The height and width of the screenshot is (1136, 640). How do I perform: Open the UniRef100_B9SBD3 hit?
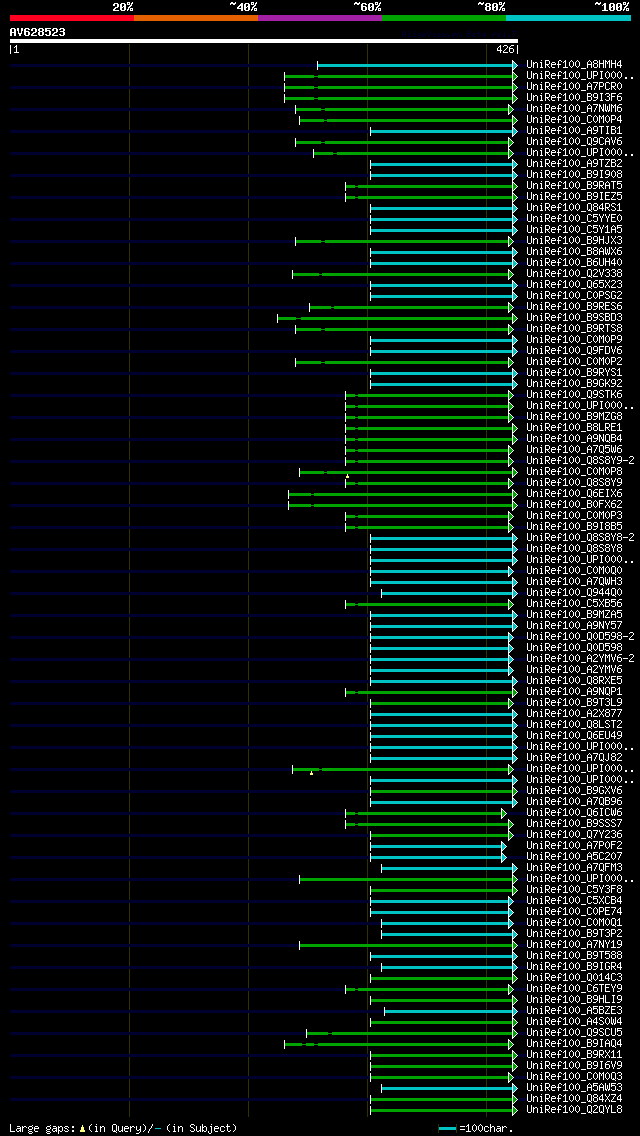[x=574, y=318]
